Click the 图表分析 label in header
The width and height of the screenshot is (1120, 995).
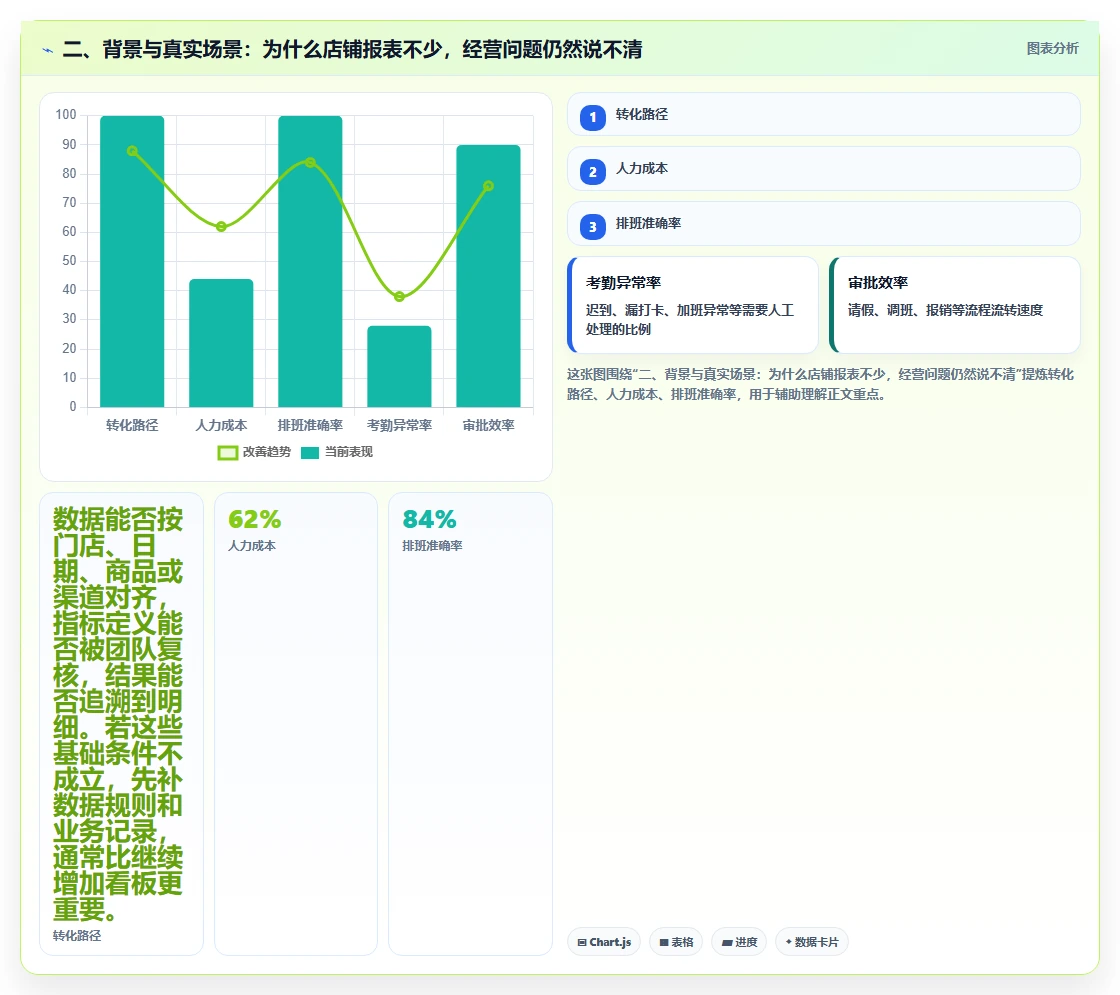click(x=1052, y=49)
